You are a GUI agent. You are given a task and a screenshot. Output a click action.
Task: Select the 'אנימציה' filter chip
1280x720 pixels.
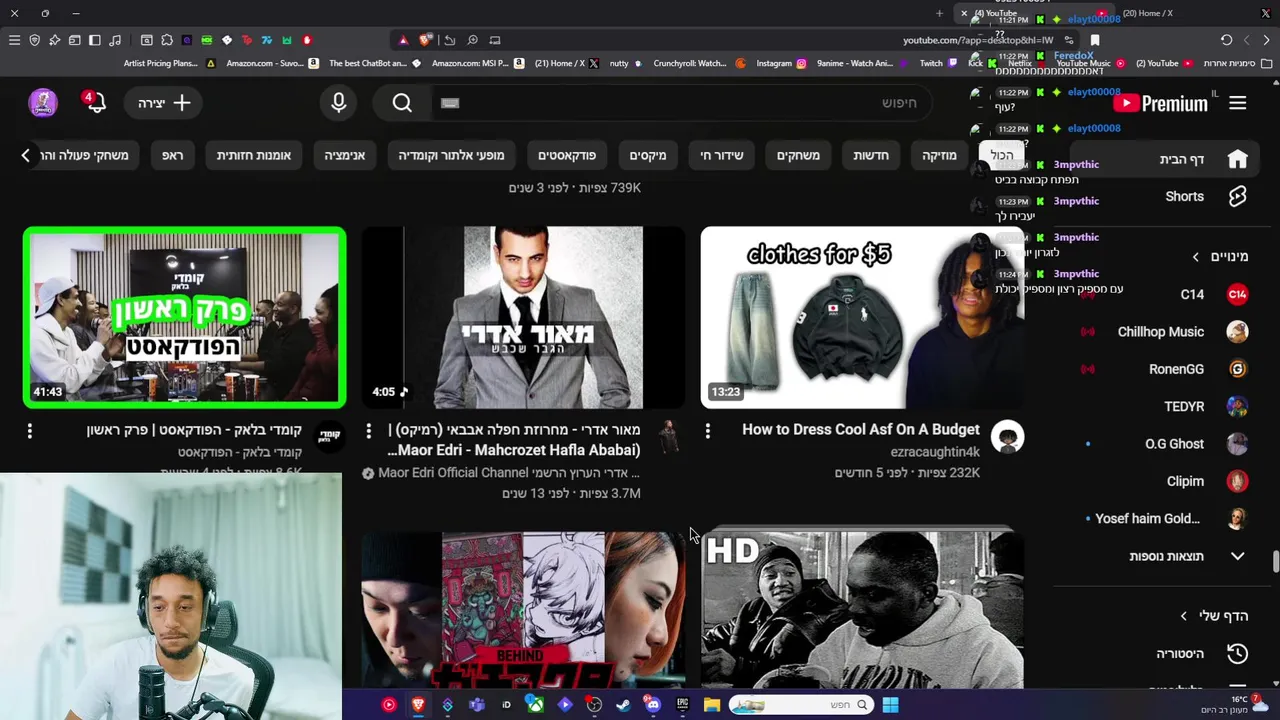click(344, 155)
